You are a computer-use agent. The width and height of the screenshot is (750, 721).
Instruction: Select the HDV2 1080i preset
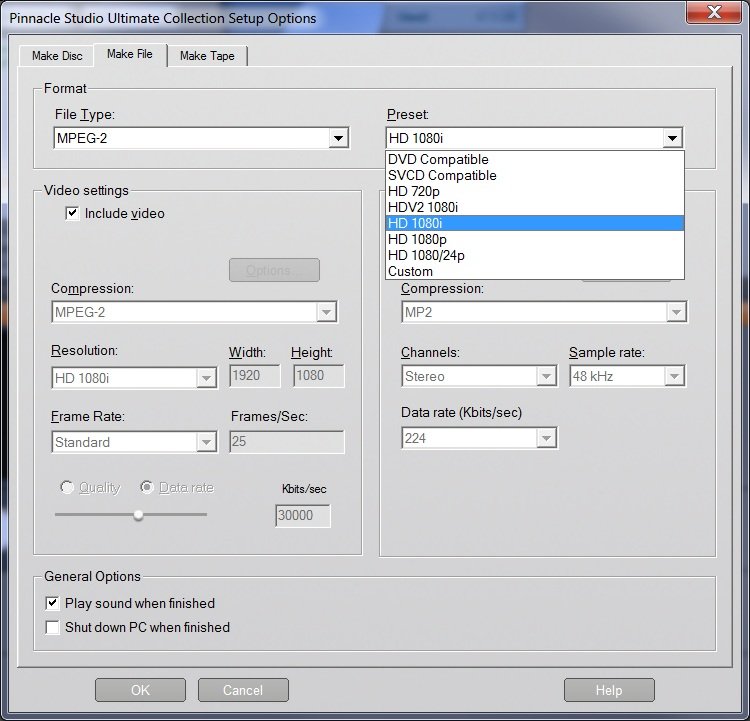[535, 207]
